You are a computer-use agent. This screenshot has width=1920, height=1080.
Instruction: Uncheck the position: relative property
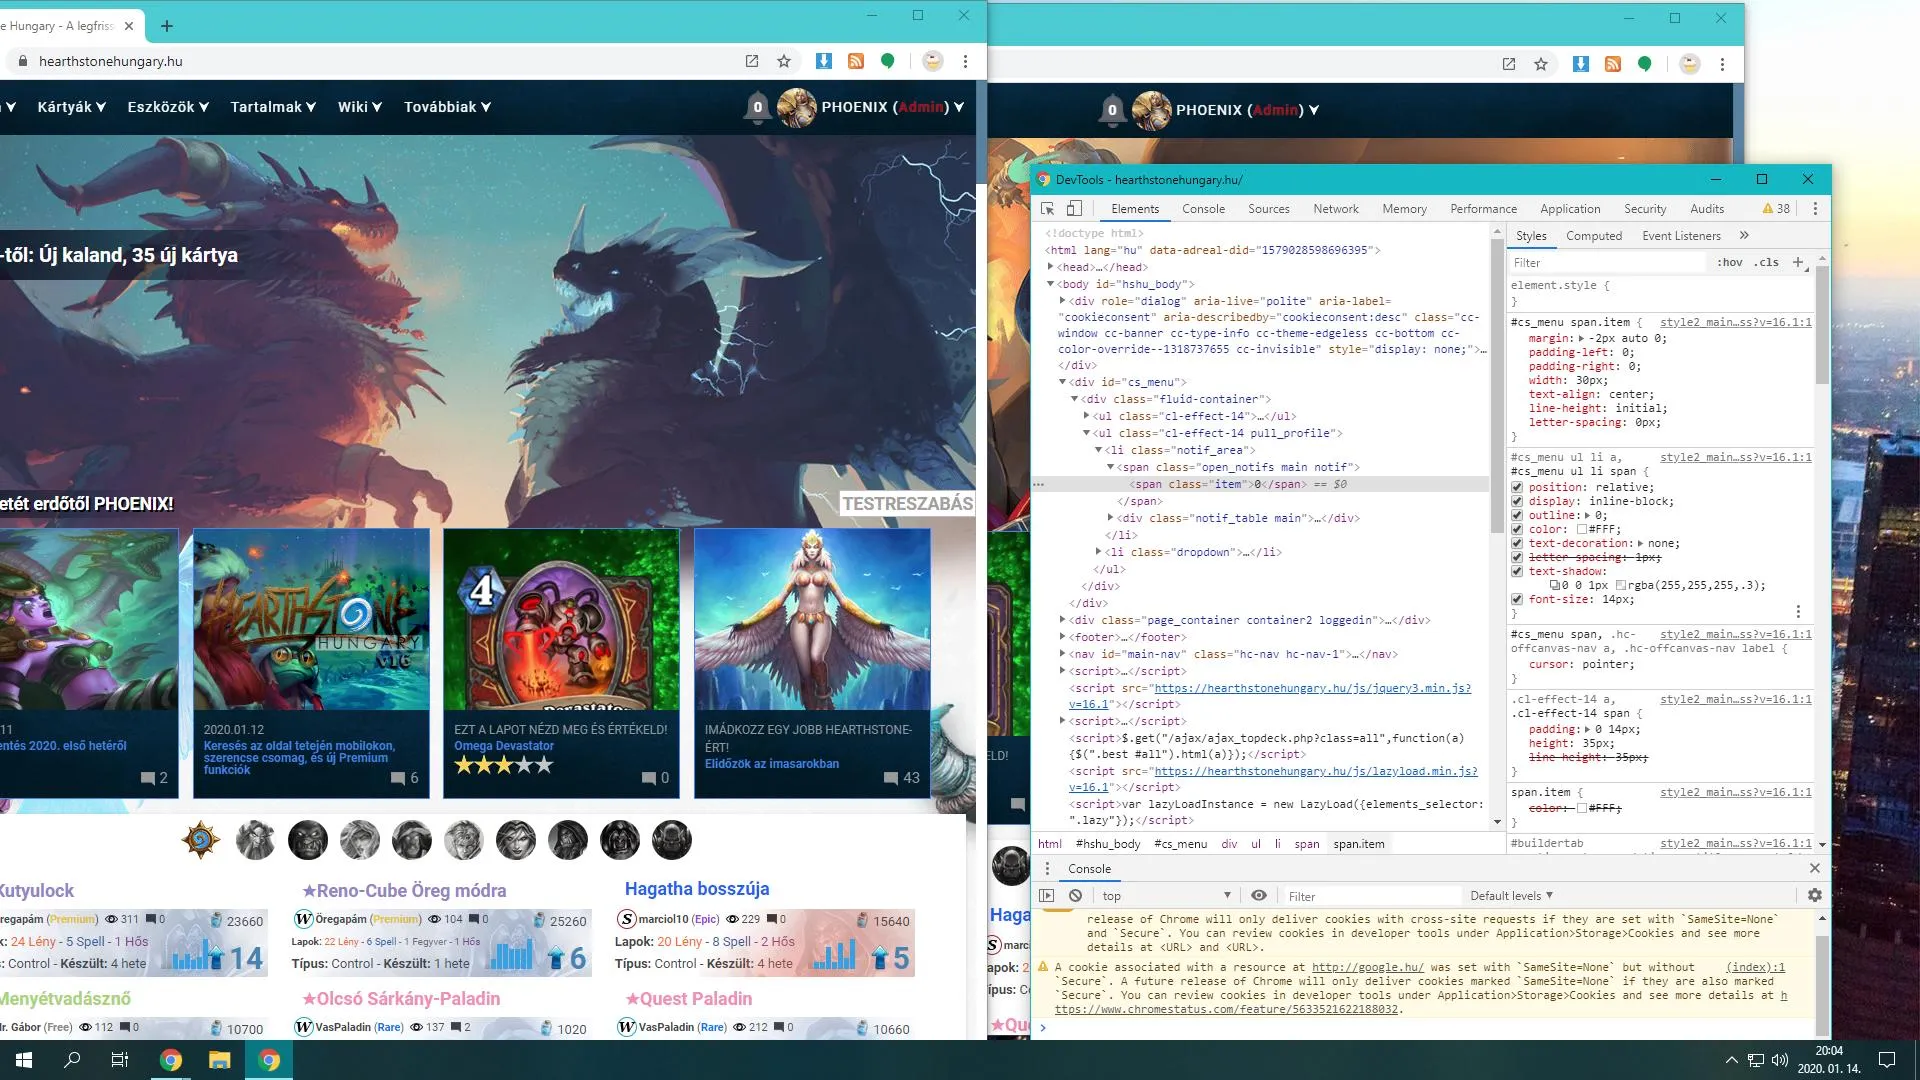click(x=1517, y=487)
